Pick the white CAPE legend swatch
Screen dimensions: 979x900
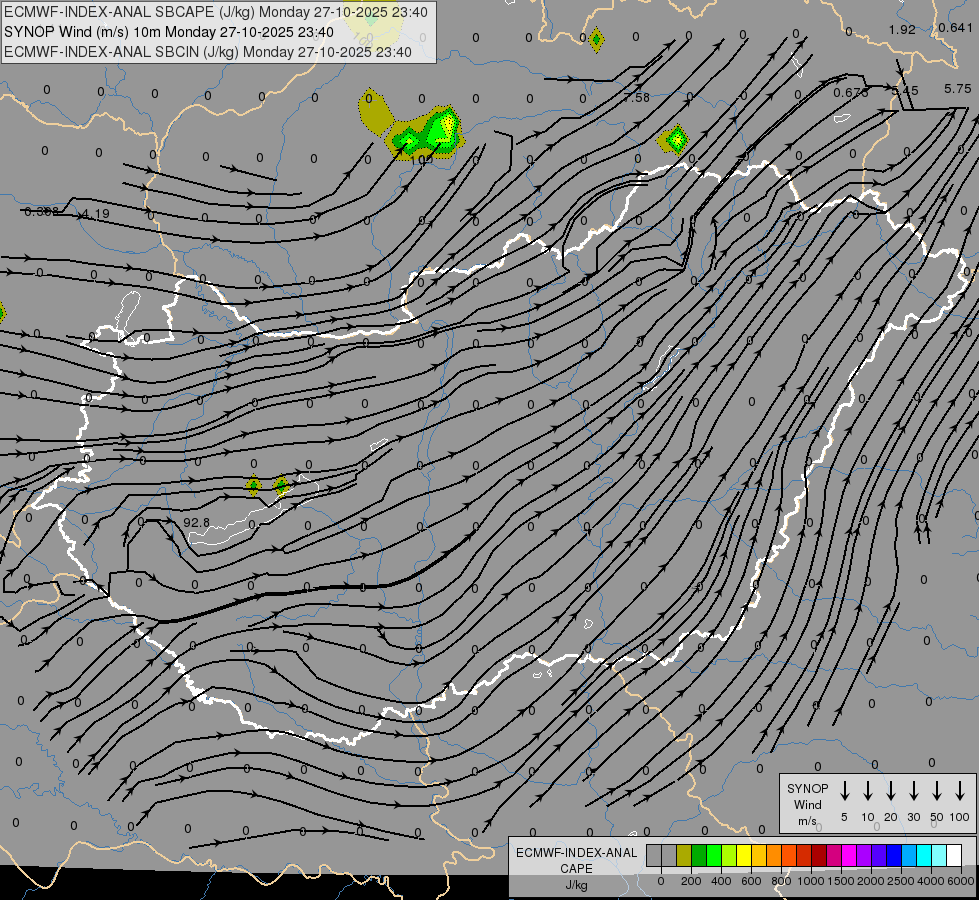coord(954,855)
